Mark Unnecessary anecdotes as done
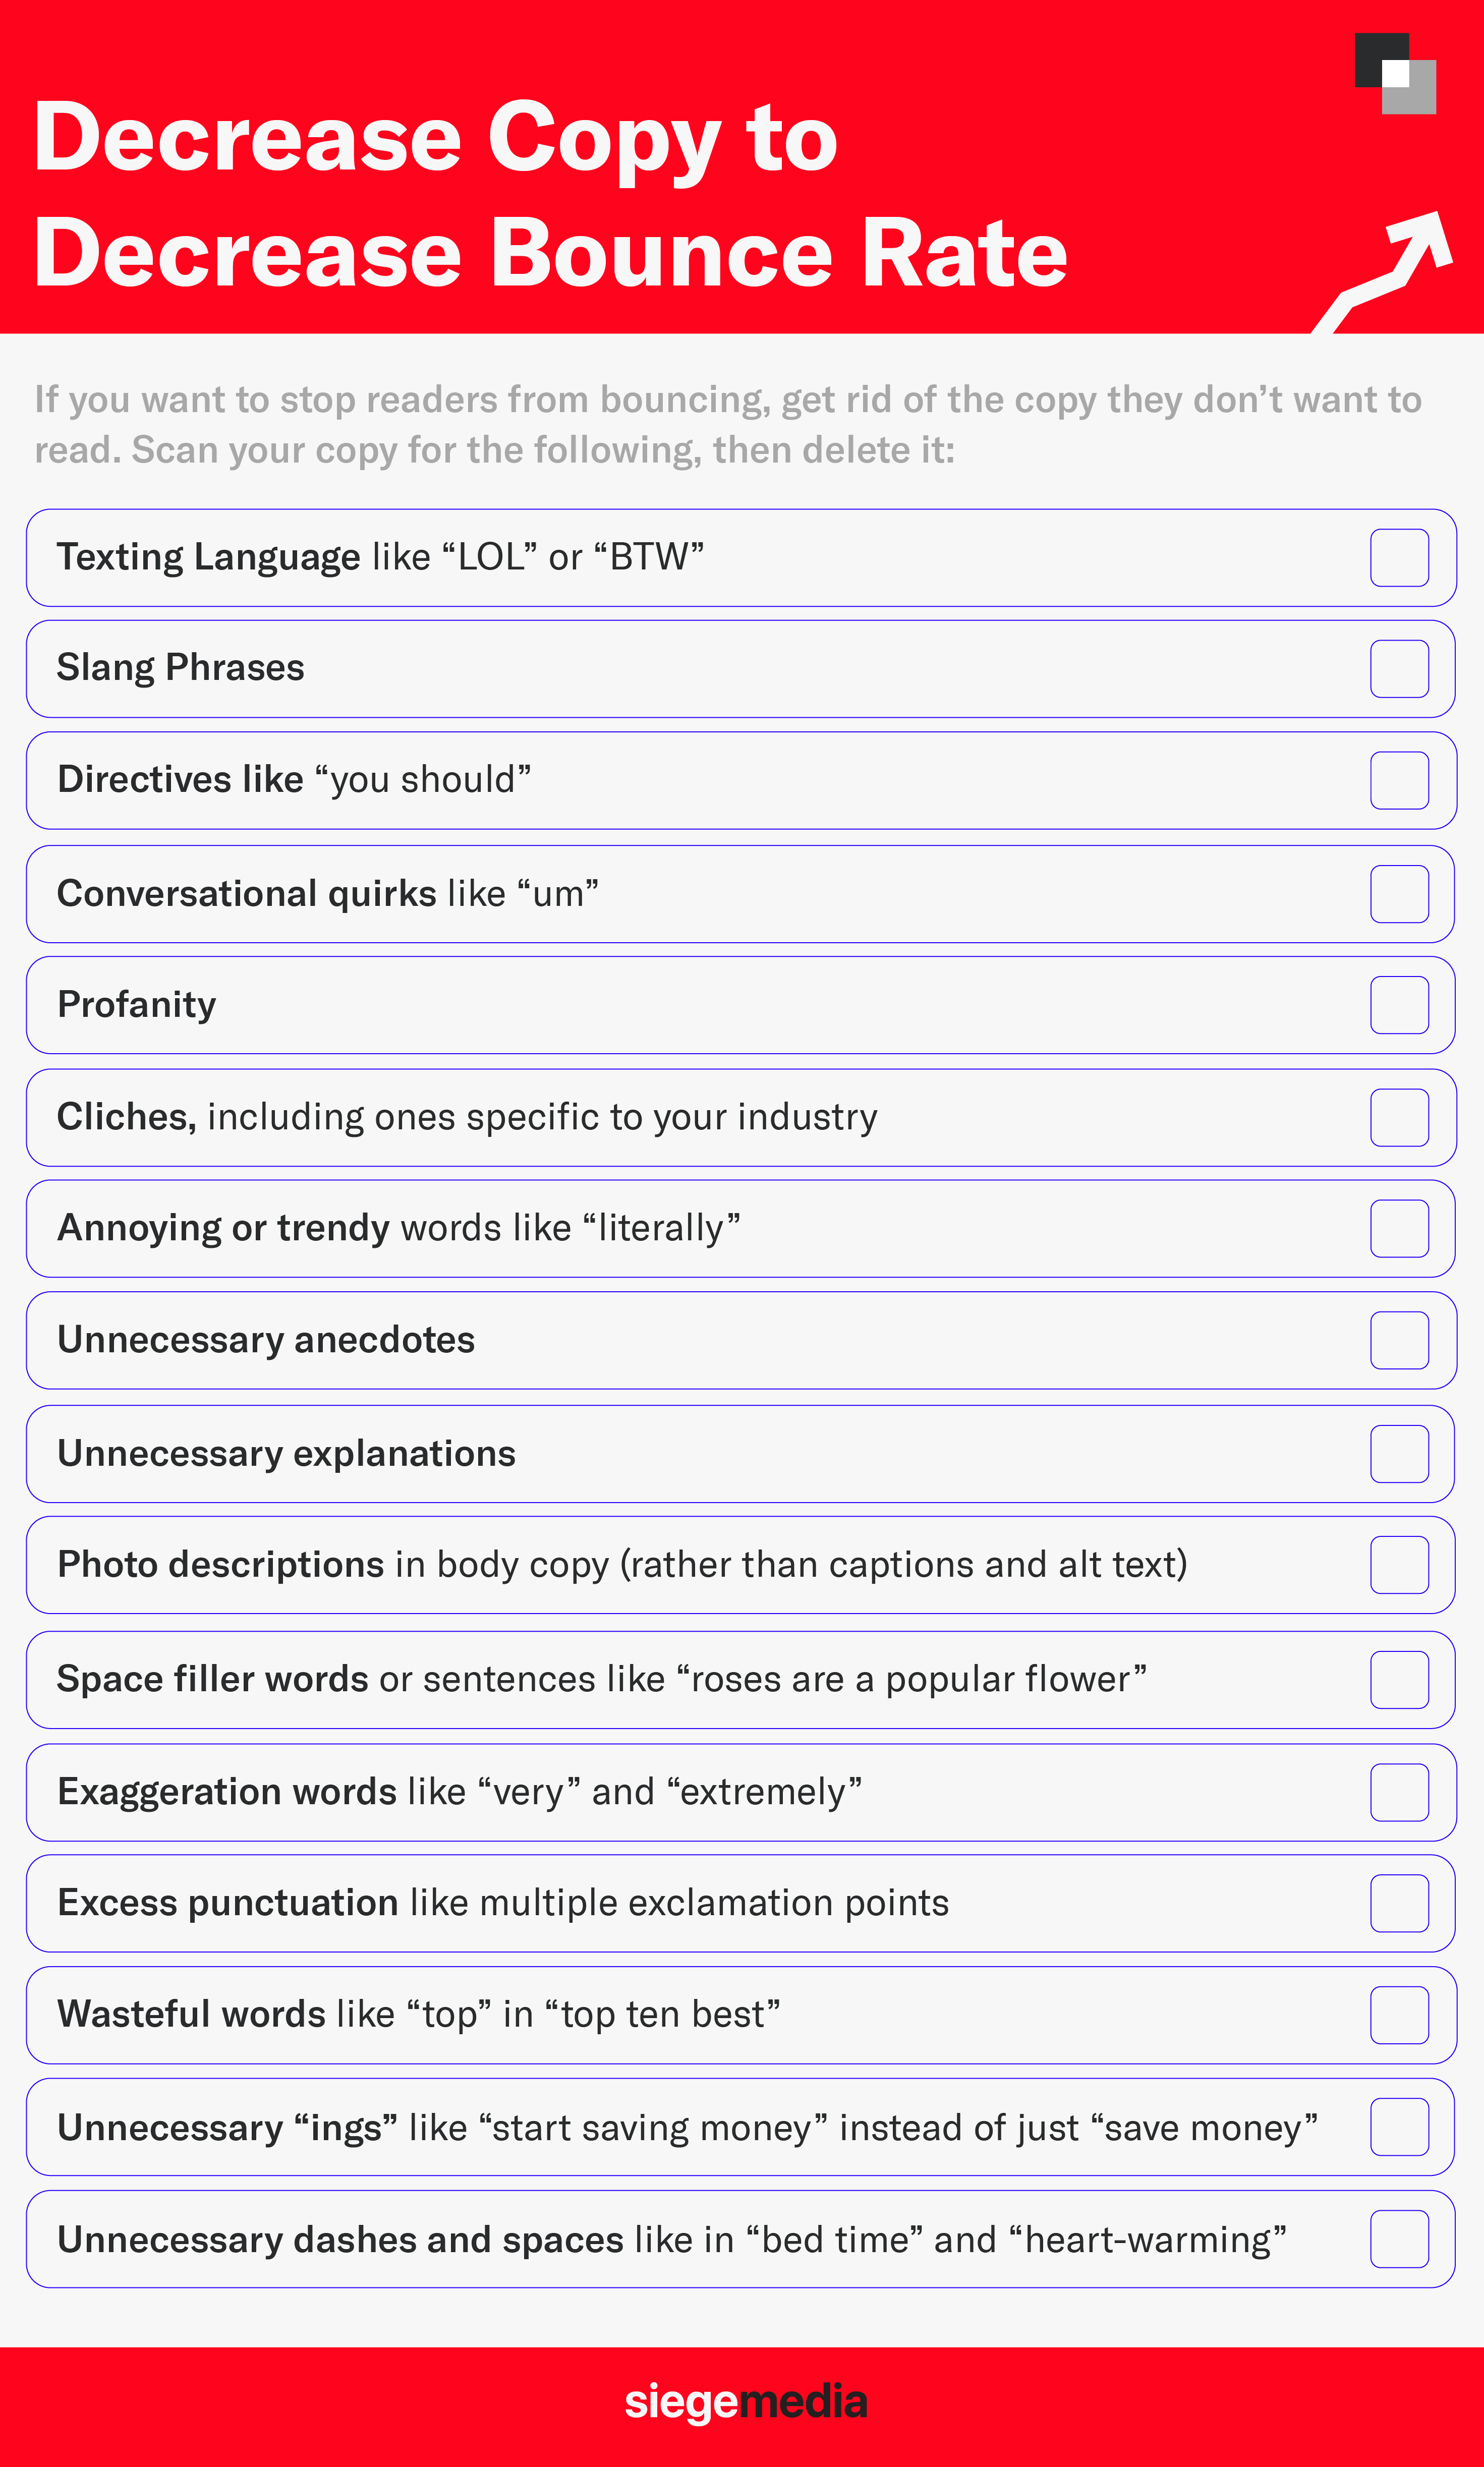The height and width of the screenshot is (2467, 1484). (1399, 1340)
